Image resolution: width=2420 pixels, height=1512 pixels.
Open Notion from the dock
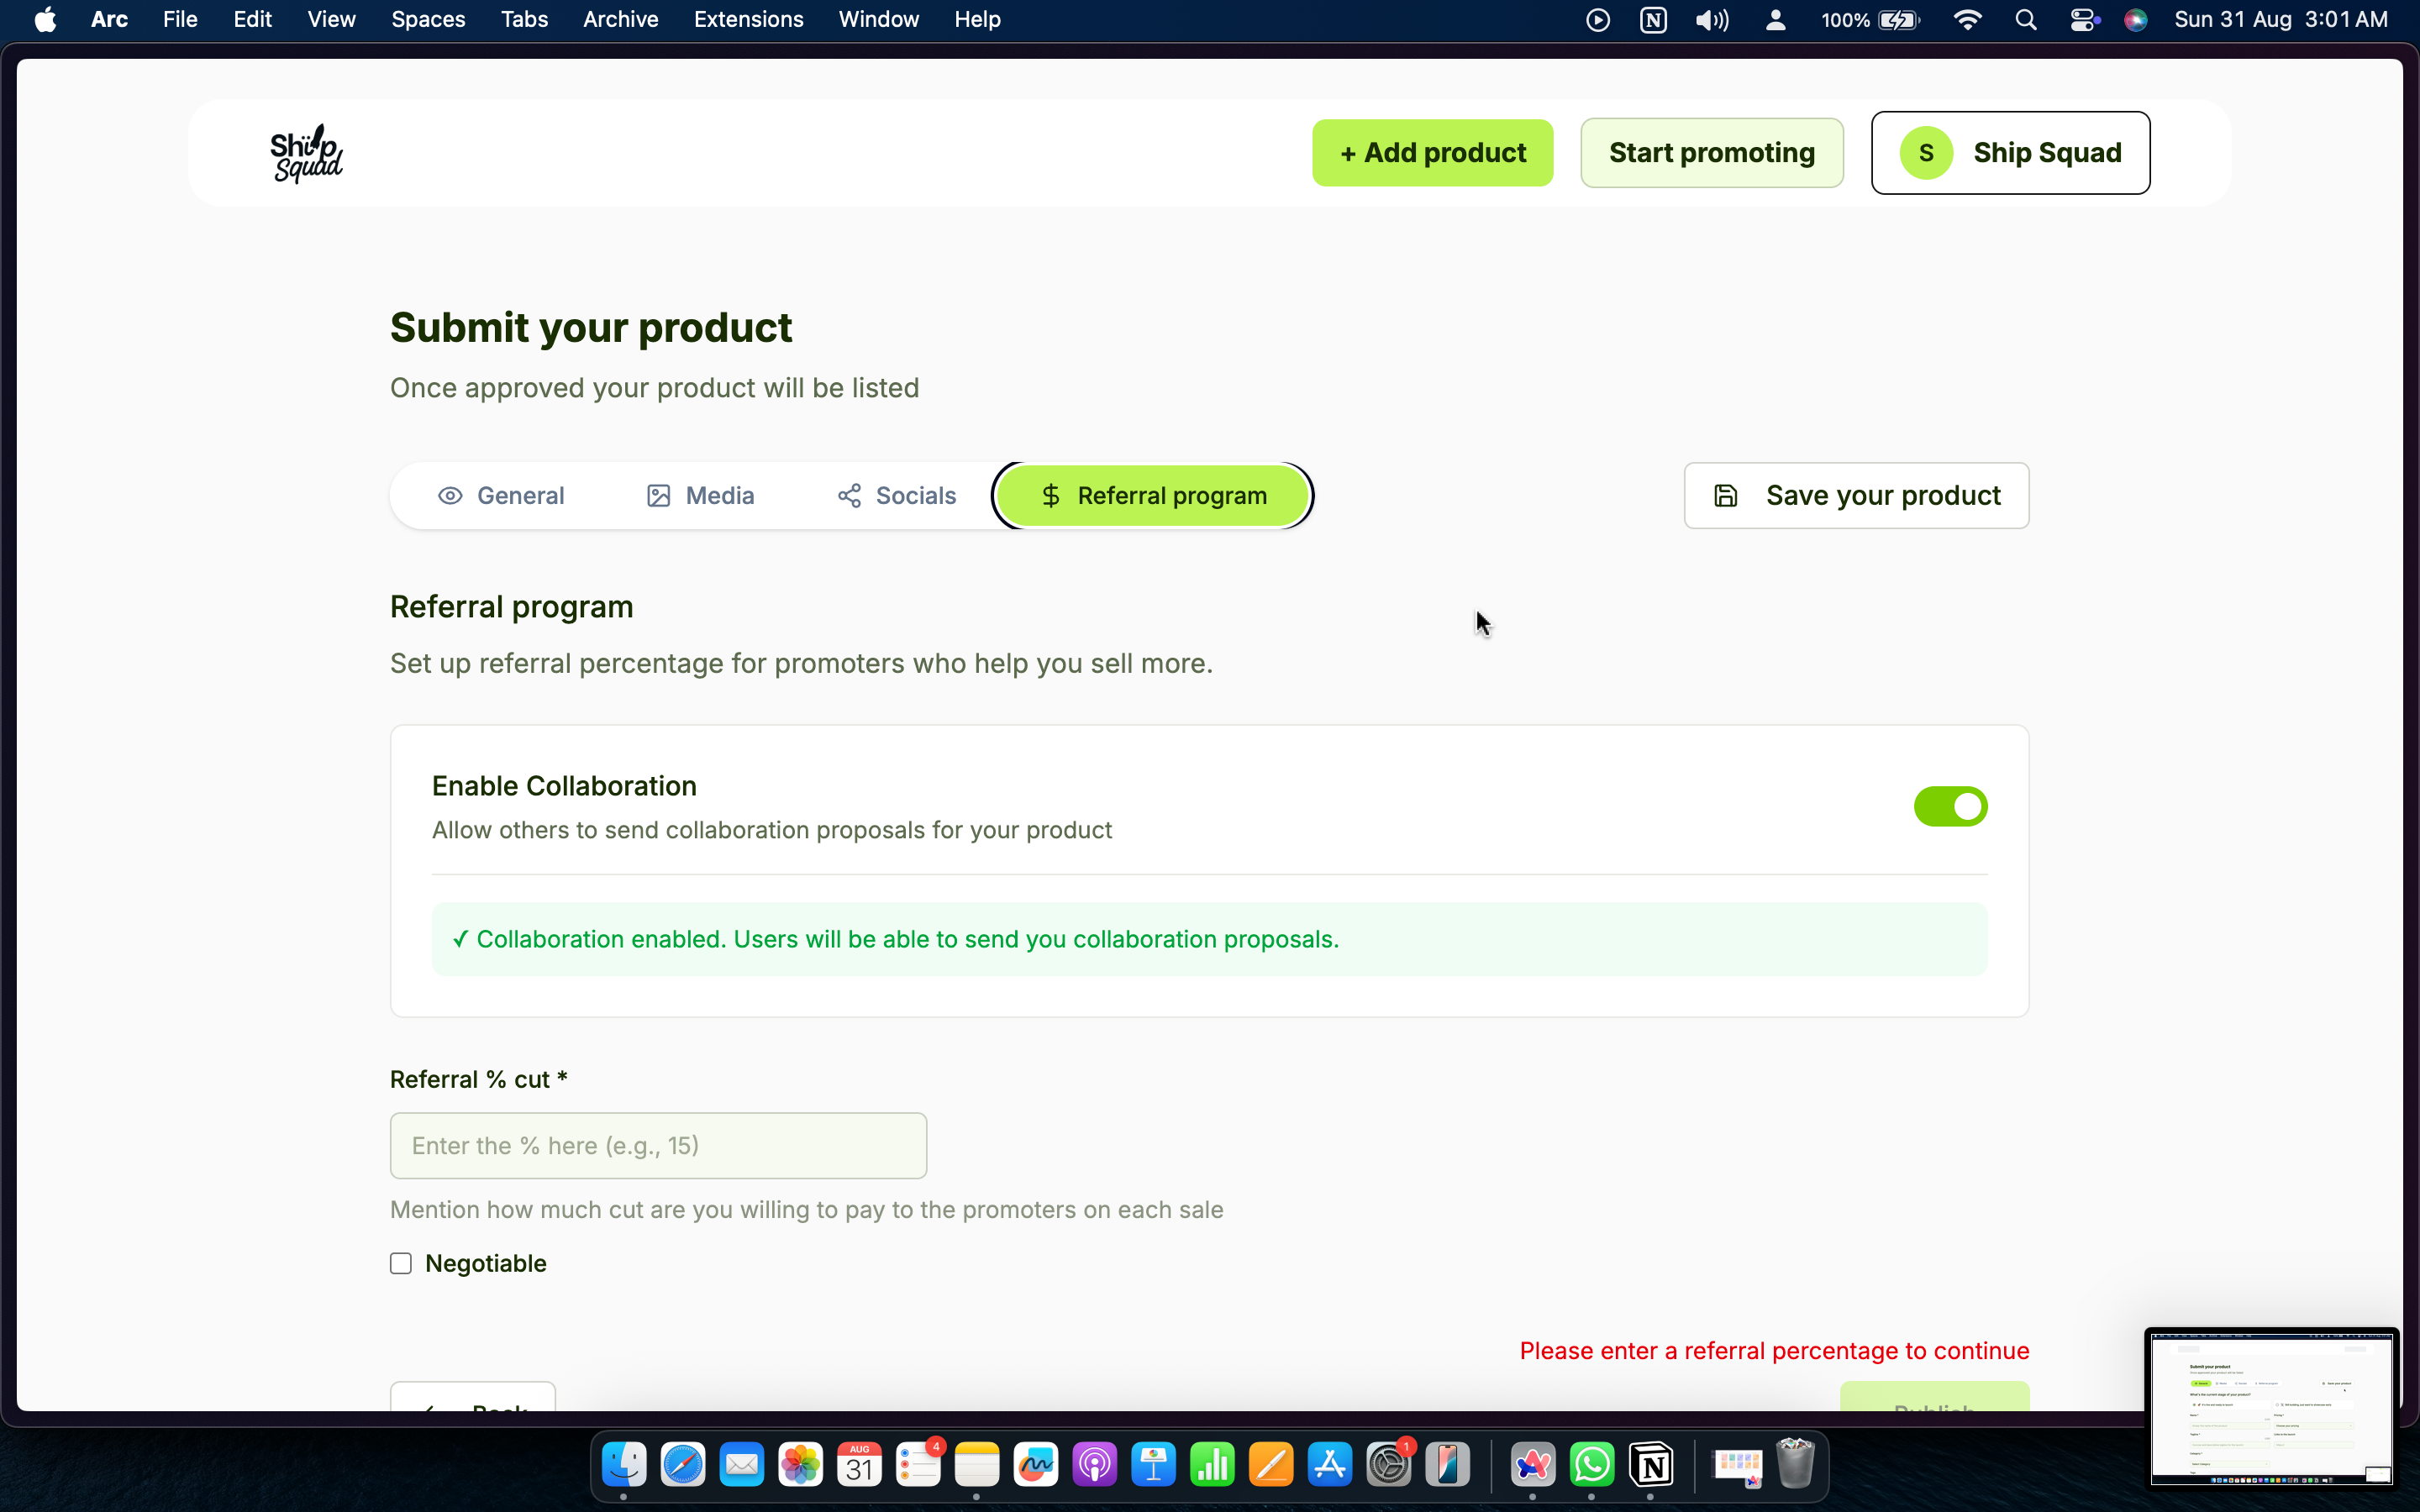click(x=1651, y=1466)
